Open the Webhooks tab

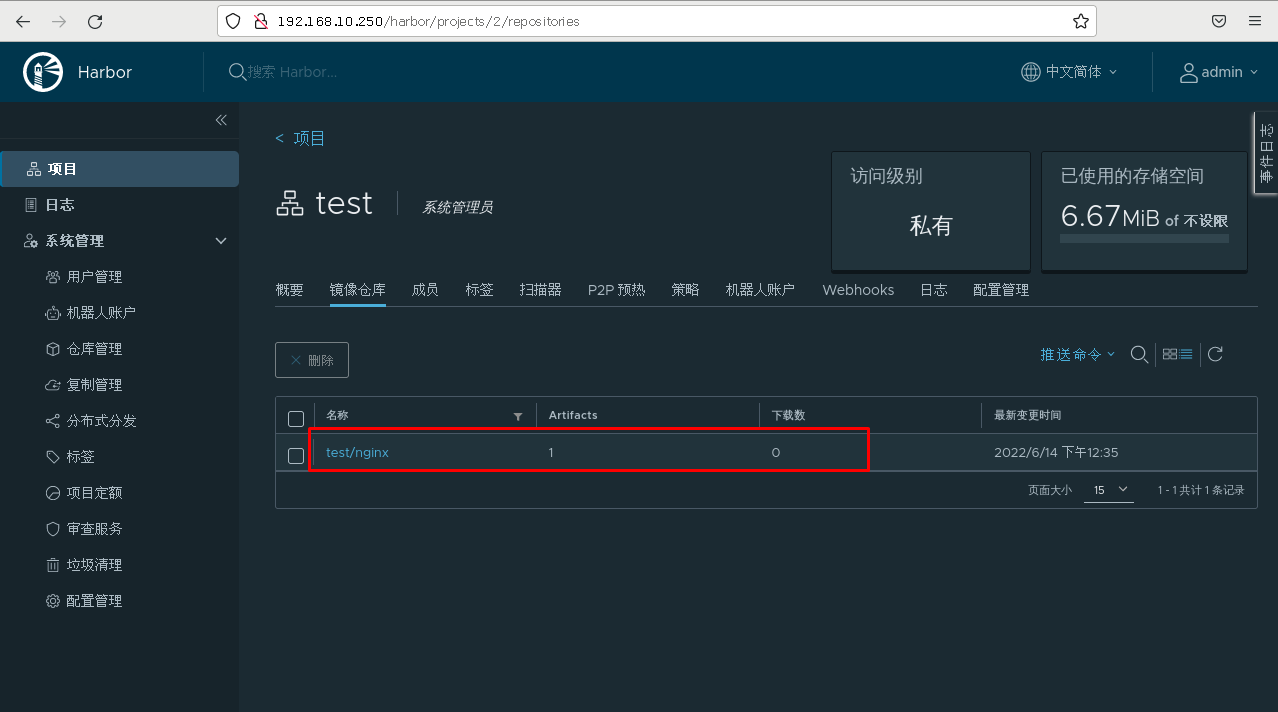pyautogui.click(x=858, y=290)
